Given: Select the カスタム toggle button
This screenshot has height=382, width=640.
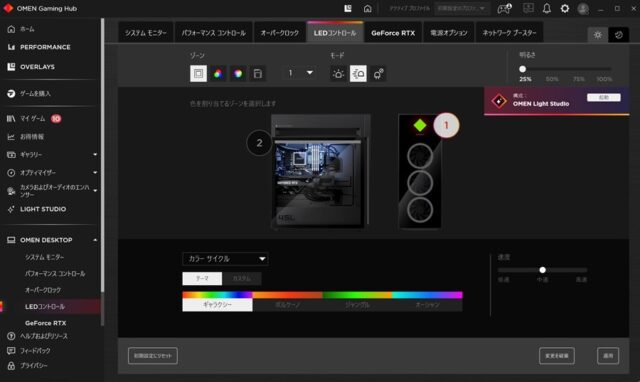Looking at the screenshot, I should pyautogui.click(x=242, y=278).
